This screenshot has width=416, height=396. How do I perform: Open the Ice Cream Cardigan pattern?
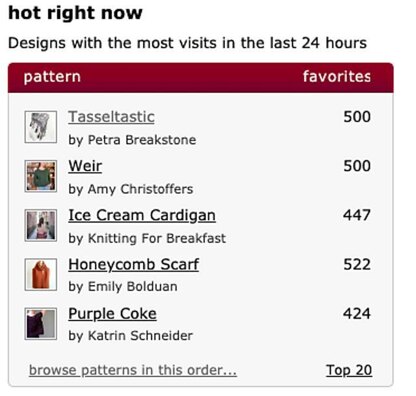pyautogui.click(x=142, y=215)
